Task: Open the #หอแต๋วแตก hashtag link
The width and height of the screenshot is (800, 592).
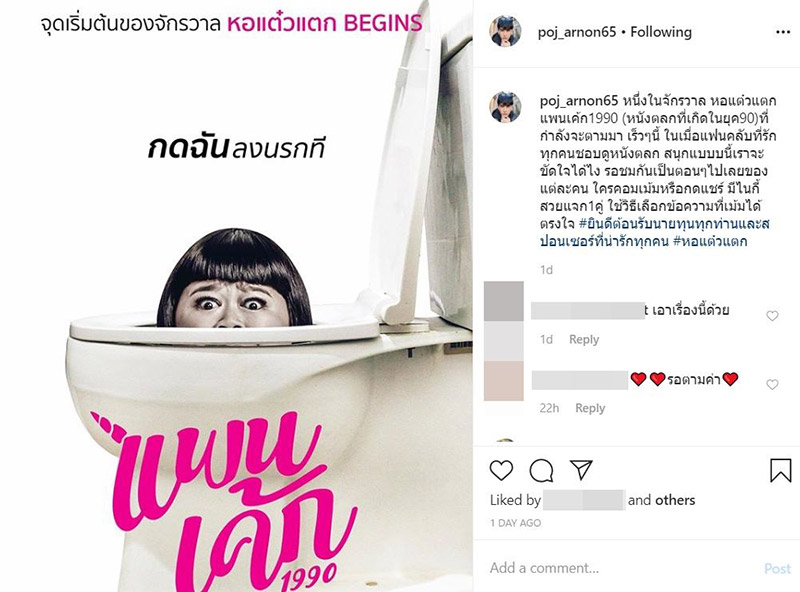Action: tap(710, 241)
